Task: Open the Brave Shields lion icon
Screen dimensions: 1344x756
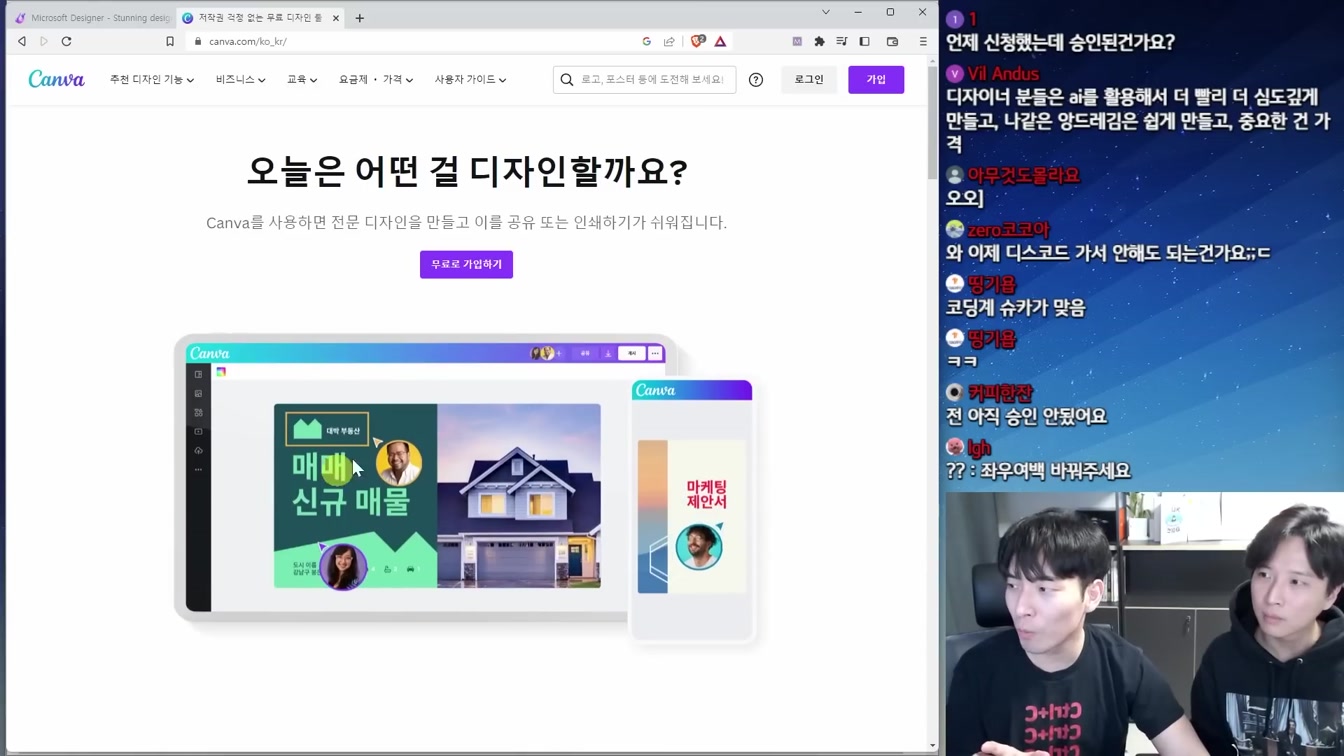Action: coord(698,41)
